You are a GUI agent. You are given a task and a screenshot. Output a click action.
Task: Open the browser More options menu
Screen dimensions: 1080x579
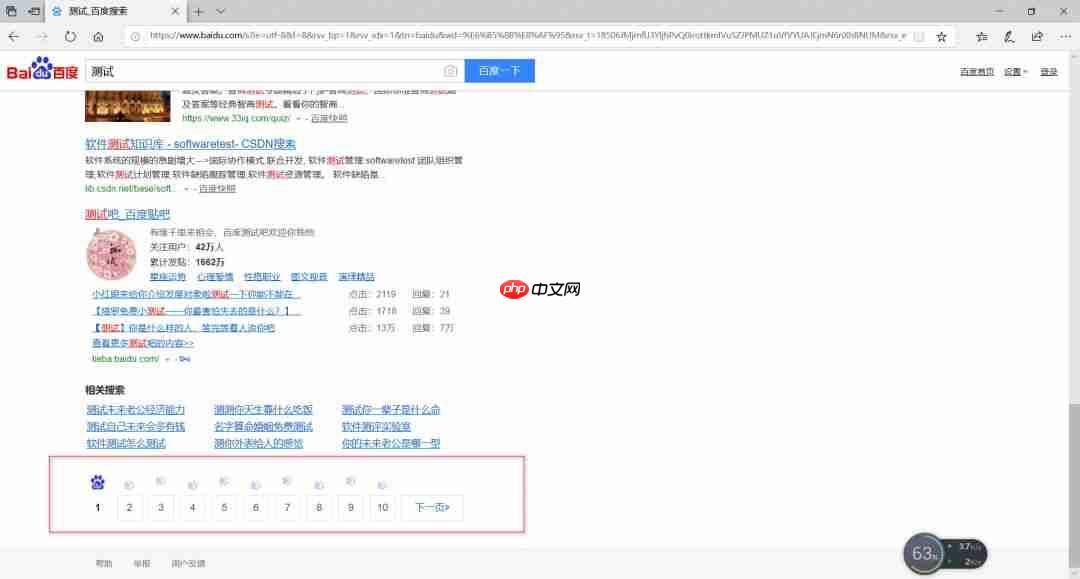(1063, 36)
